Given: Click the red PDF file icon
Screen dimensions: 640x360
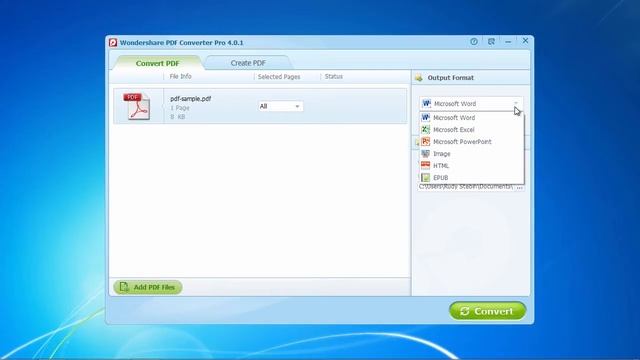Looking at the screenshot, I should point(137,106).
